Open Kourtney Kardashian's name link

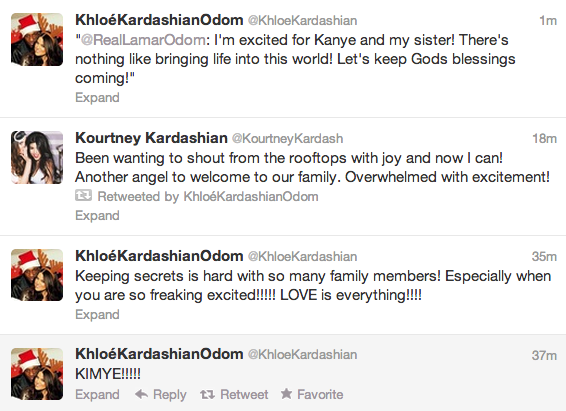[x=151, y=138]
